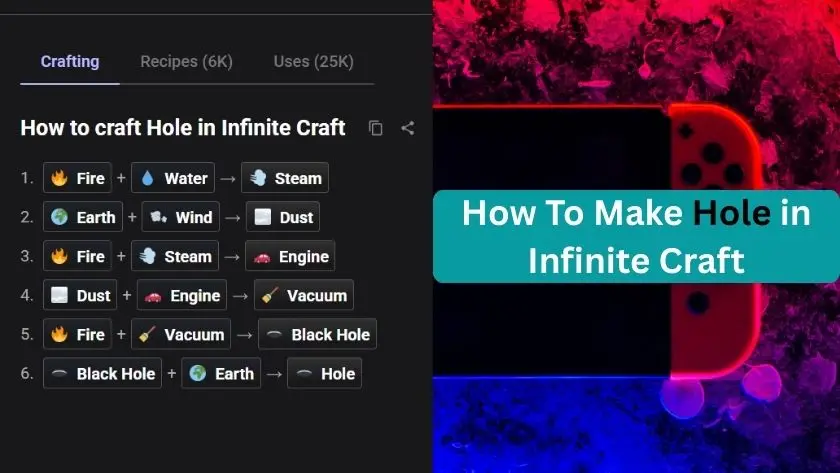Open Dust result in step 2
This screenshot has width=840, height=473.
click(x=283, y=217)
